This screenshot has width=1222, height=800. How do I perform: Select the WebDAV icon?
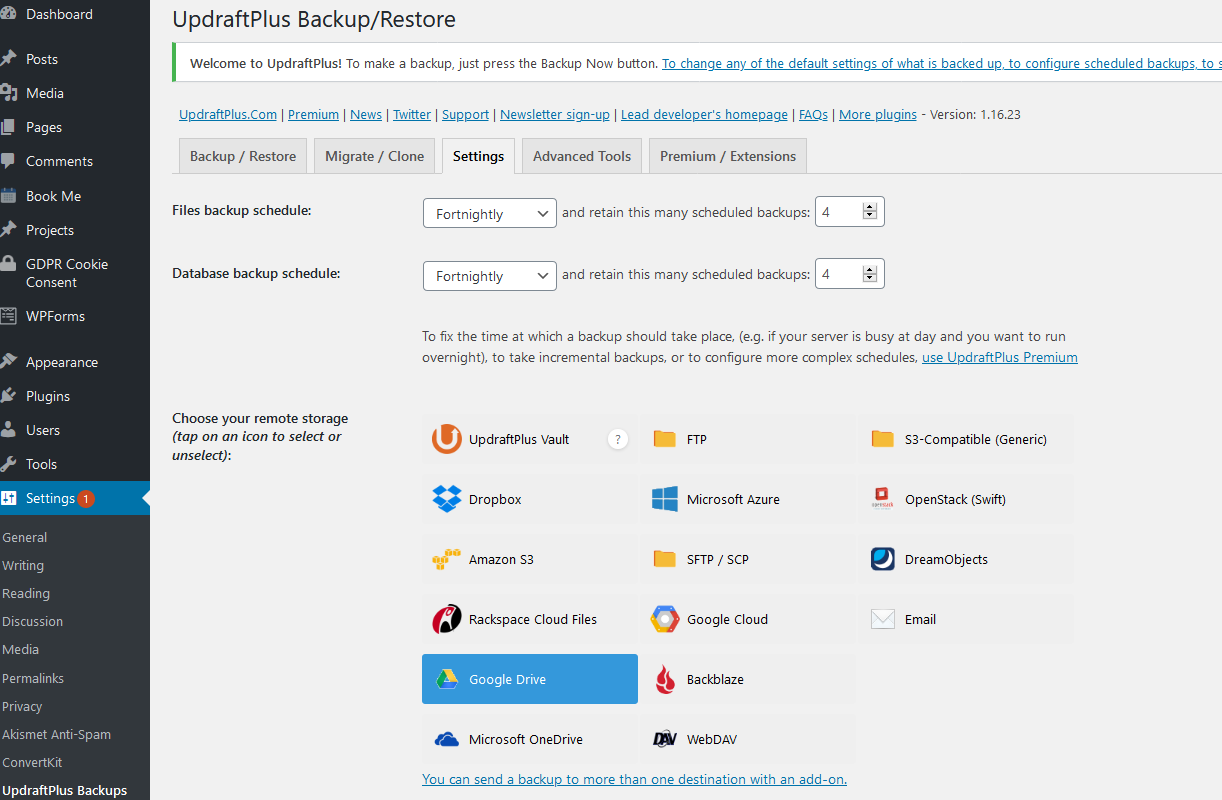pos(664,739)
